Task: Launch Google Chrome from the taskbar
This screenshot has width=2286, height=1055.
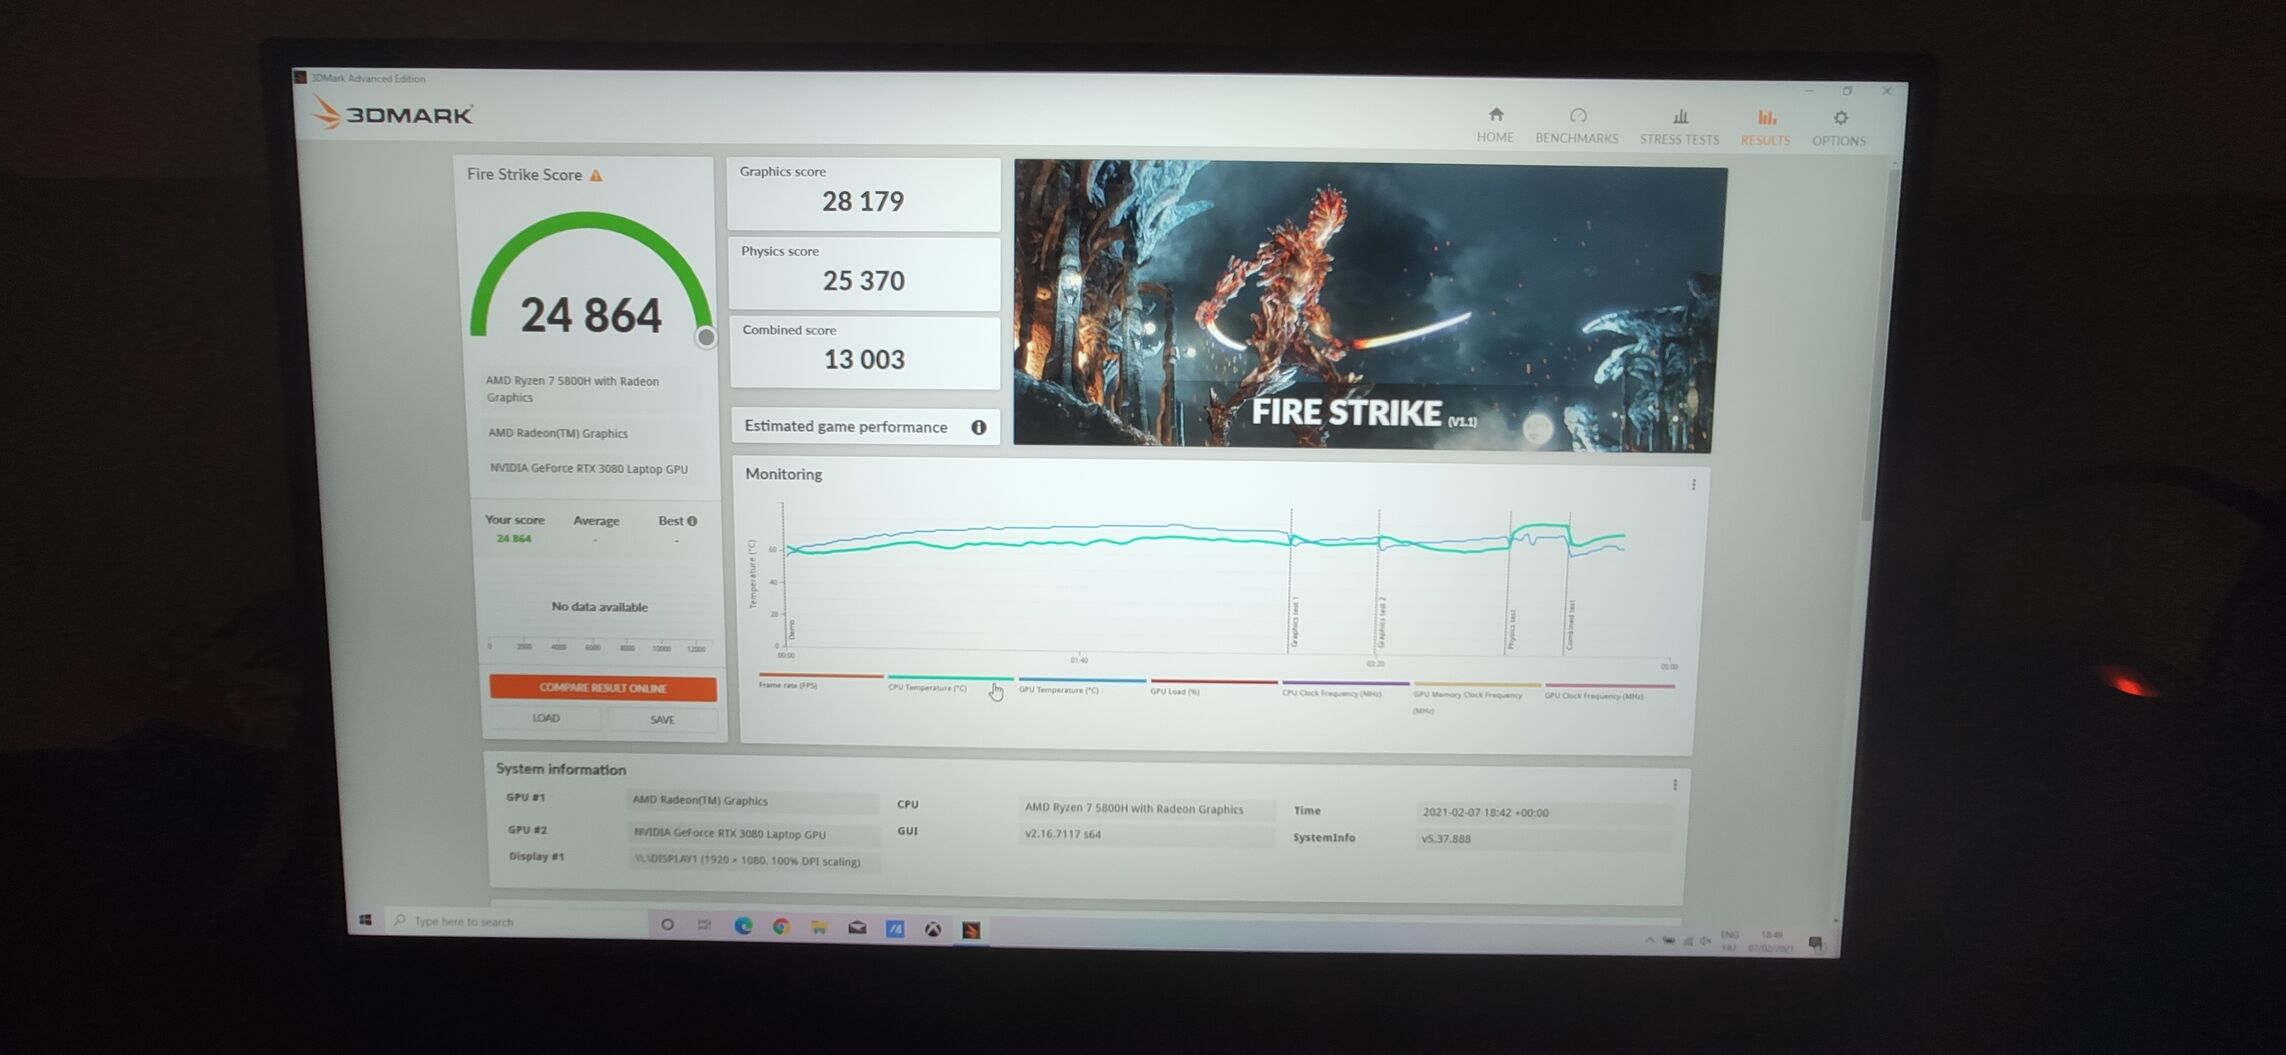Action: tap(781, 927)
